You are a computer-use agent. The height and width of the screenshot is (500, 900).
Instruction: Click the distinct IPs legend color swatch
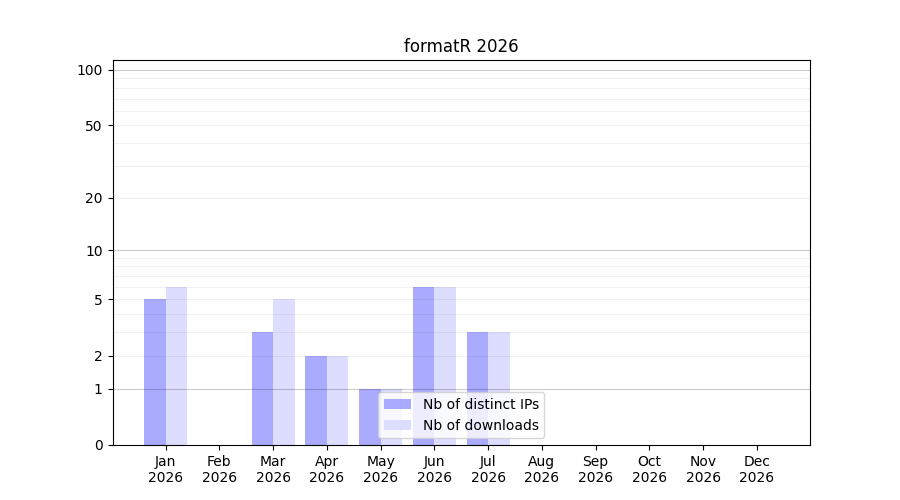[397, 404]
